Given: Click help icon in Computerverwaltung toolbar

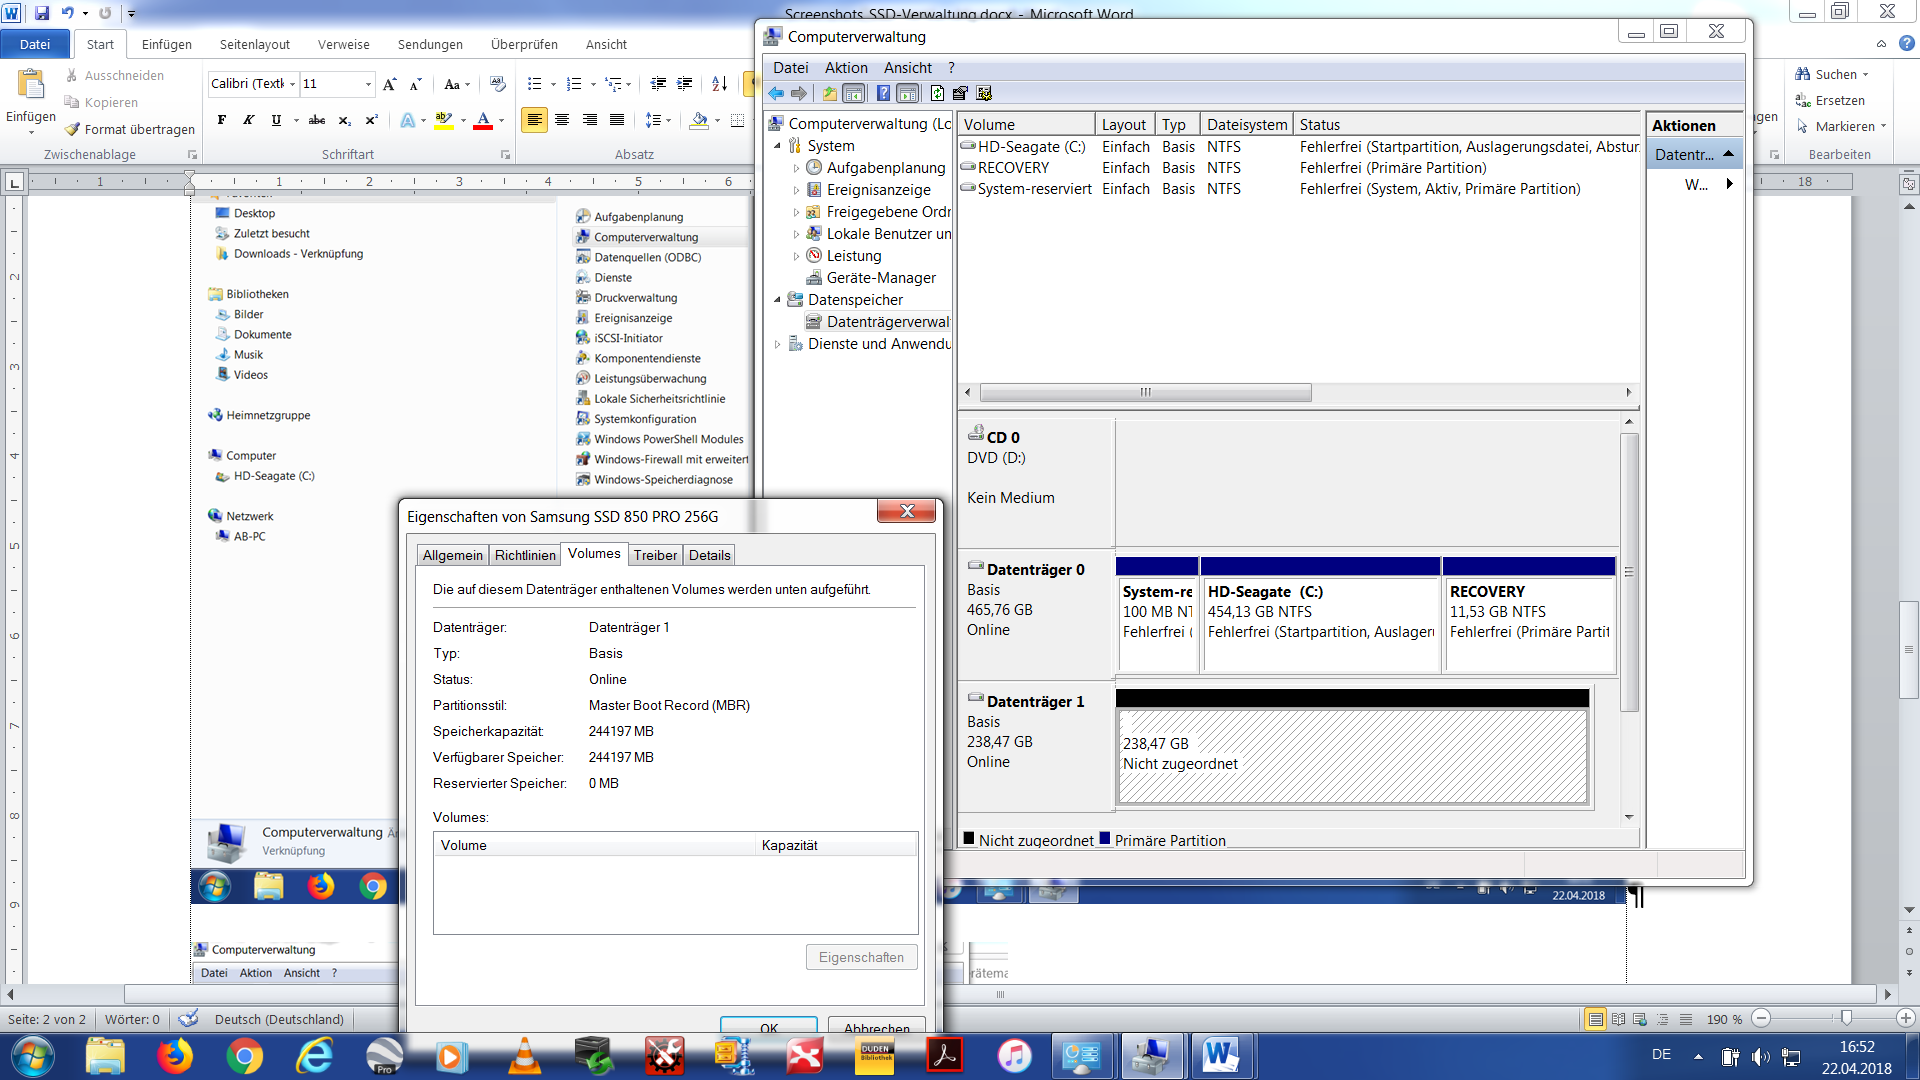Looking at the screenshot, I should pos(883,93).
